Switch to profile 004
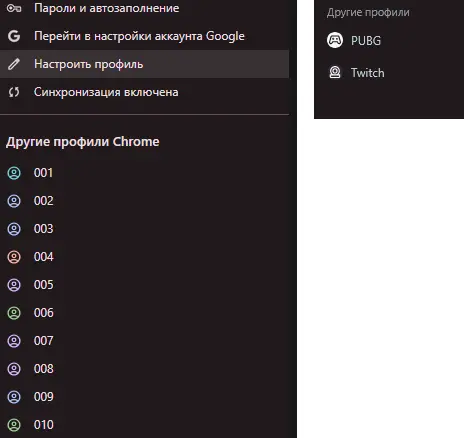Image resolution: width=471 pixels, height=438 pixels. 144,257
